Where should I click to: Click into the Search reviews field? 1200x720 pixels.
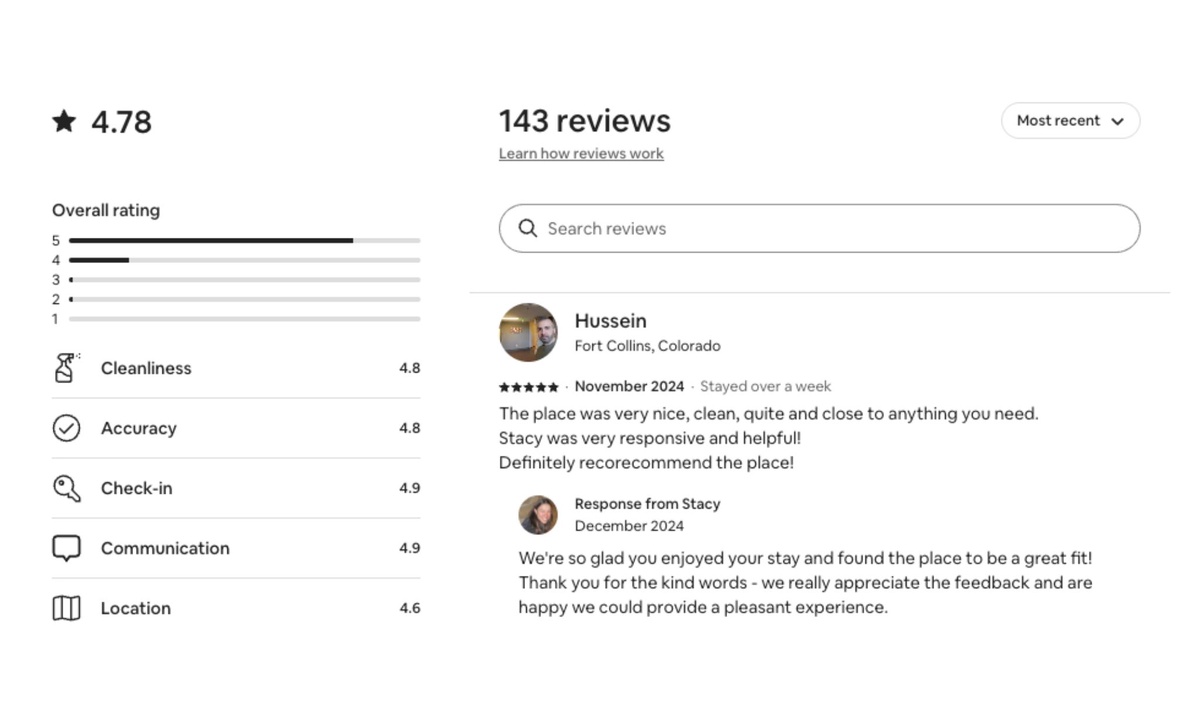click(830, 228)
